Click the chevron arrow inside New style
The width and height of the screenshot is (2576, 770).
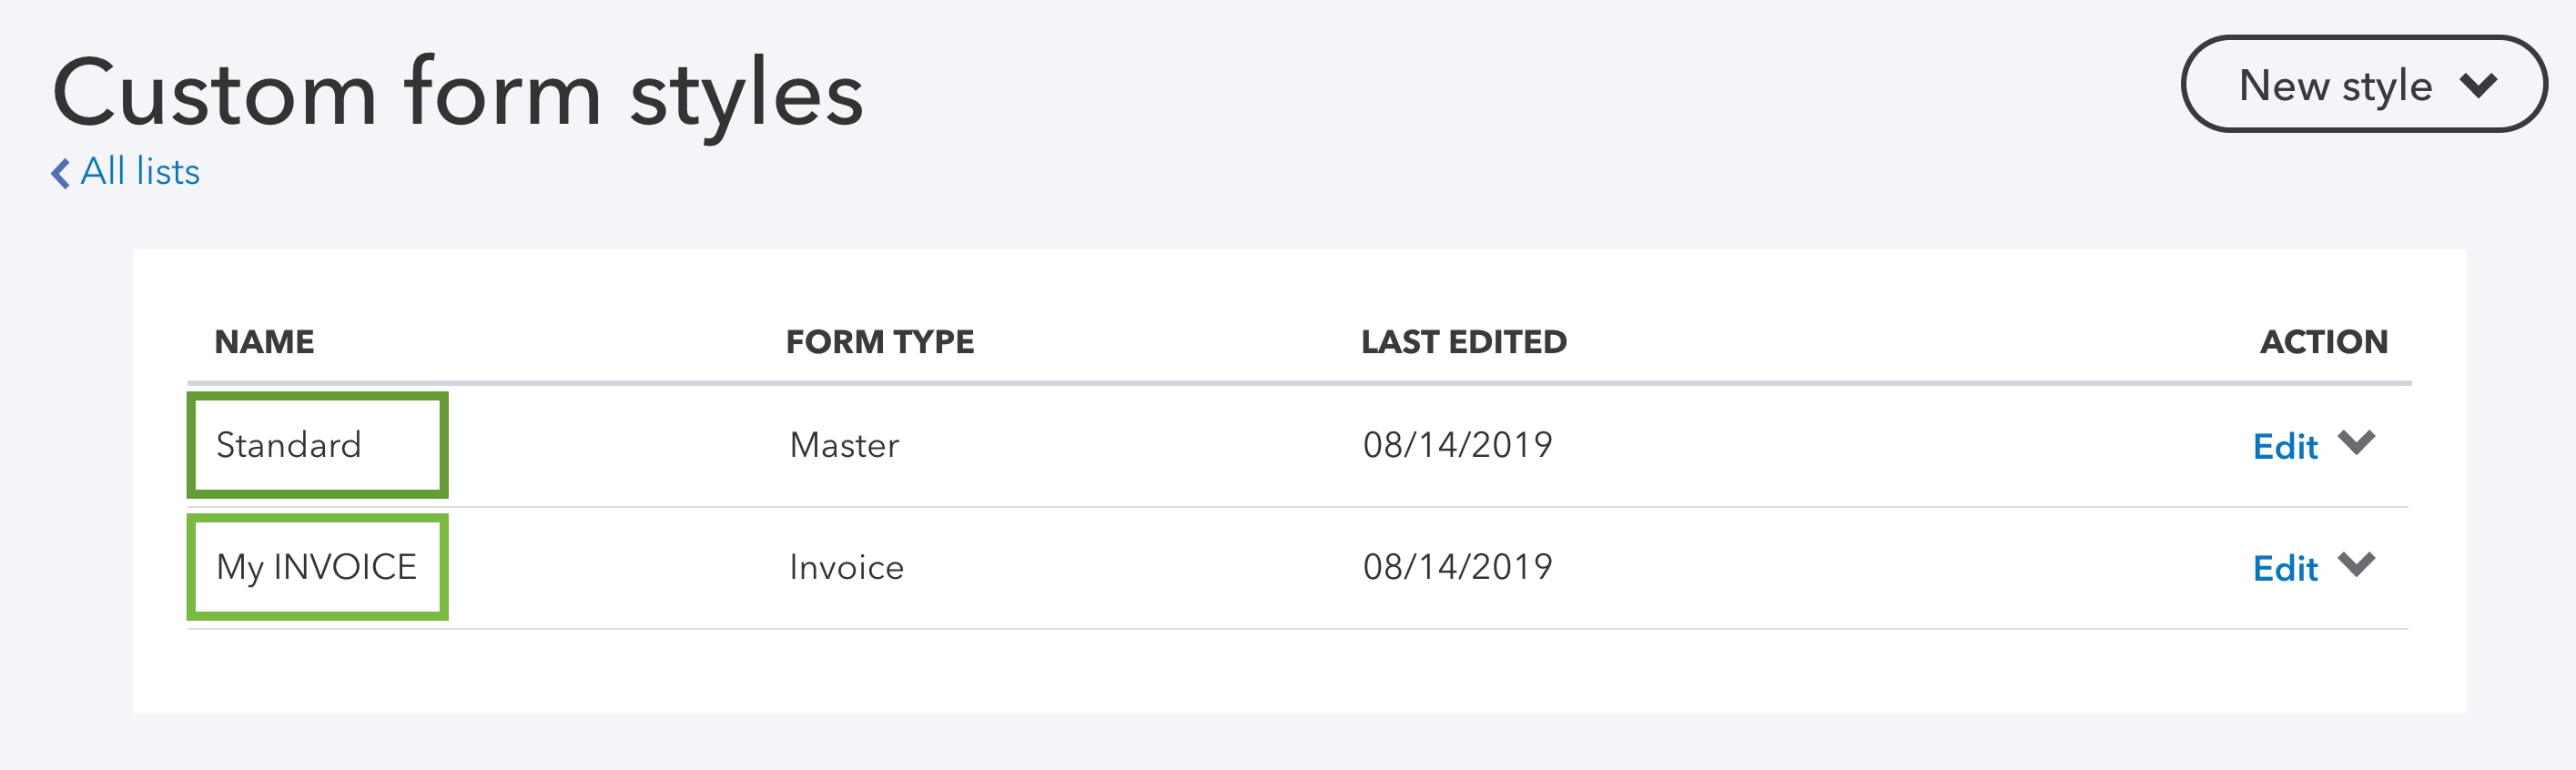tap(2479, 86)
